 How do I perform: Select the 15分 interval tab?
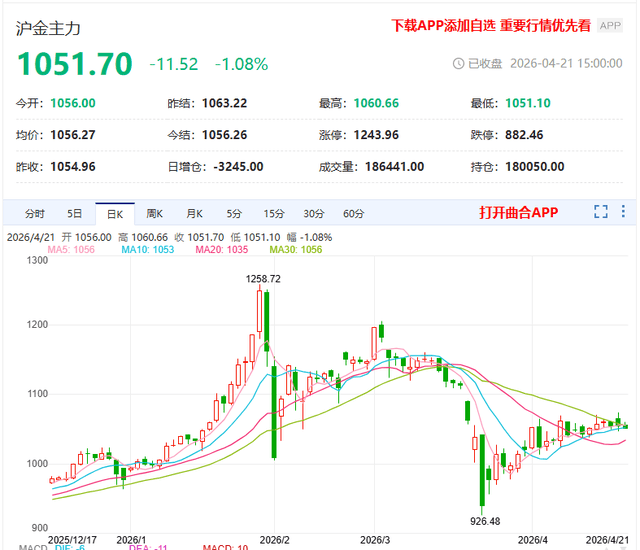coord(274,213)
